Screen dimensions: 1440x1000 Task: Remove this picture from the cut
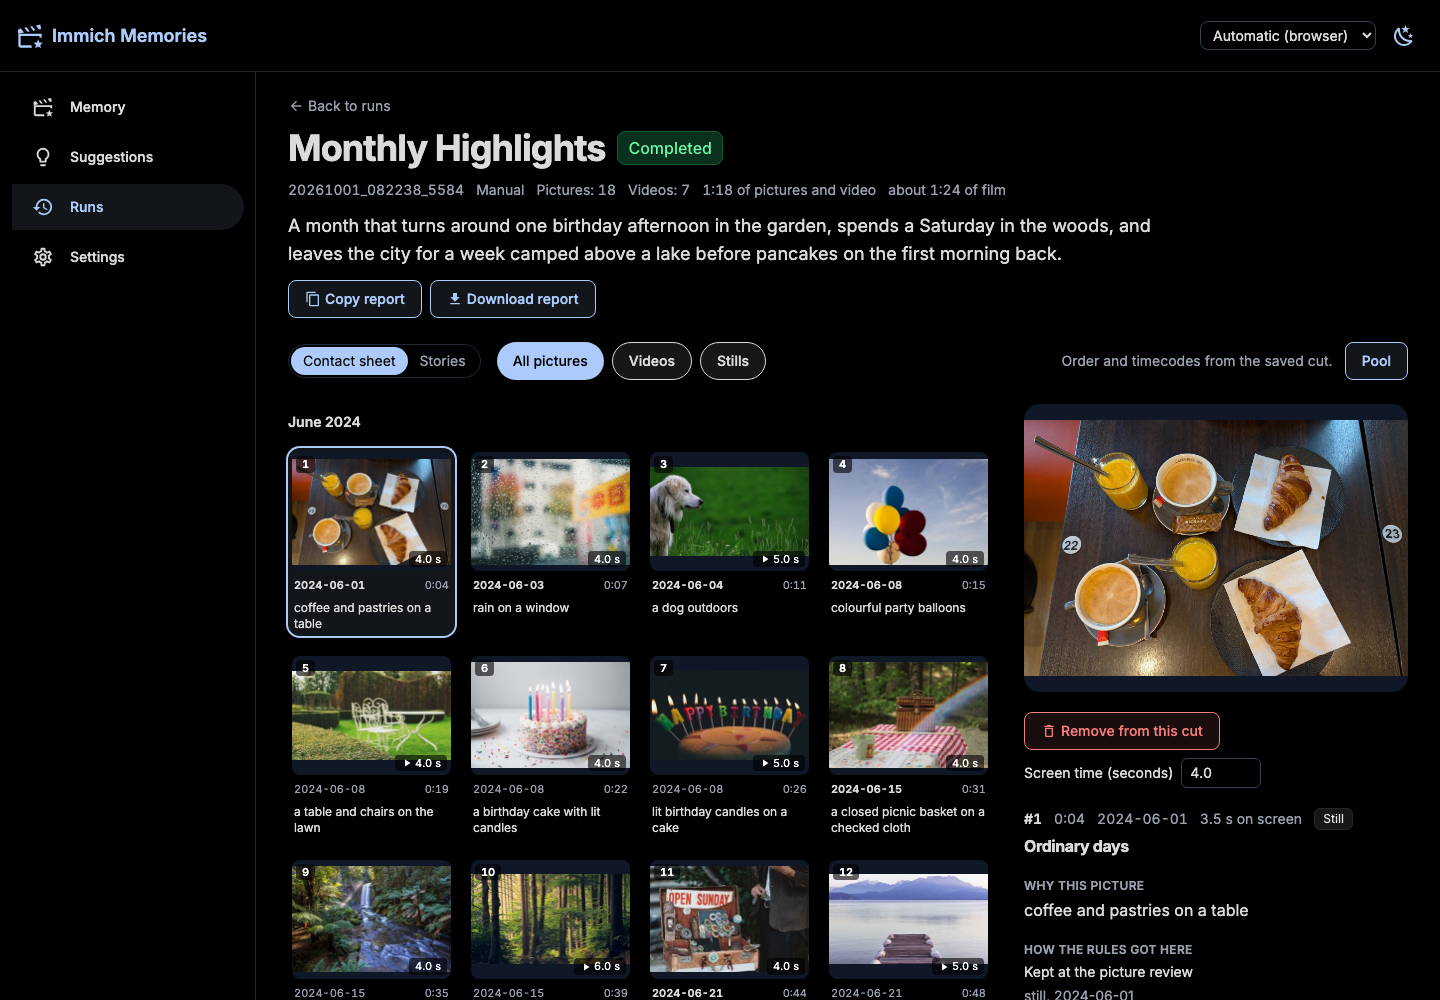pyautogui.click(x=1122, y=731)
